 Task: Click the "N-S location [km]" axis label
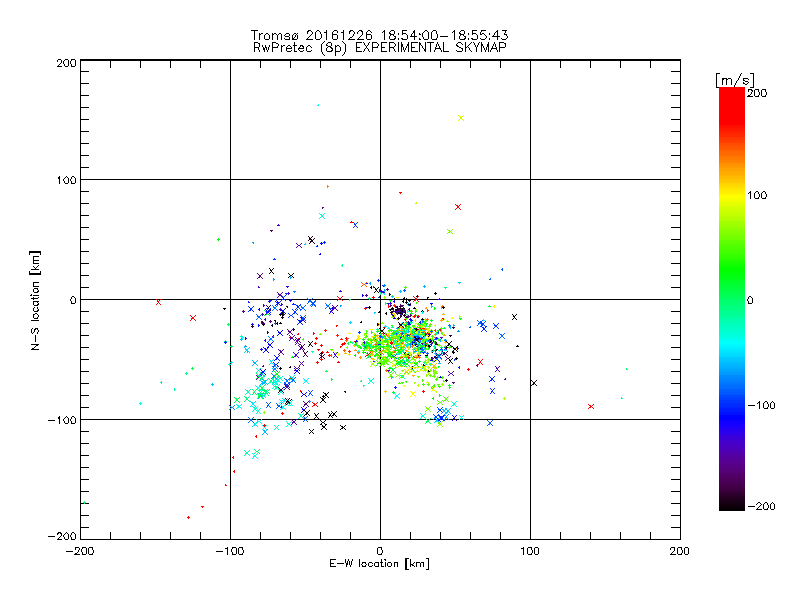[x=35, y=300]
